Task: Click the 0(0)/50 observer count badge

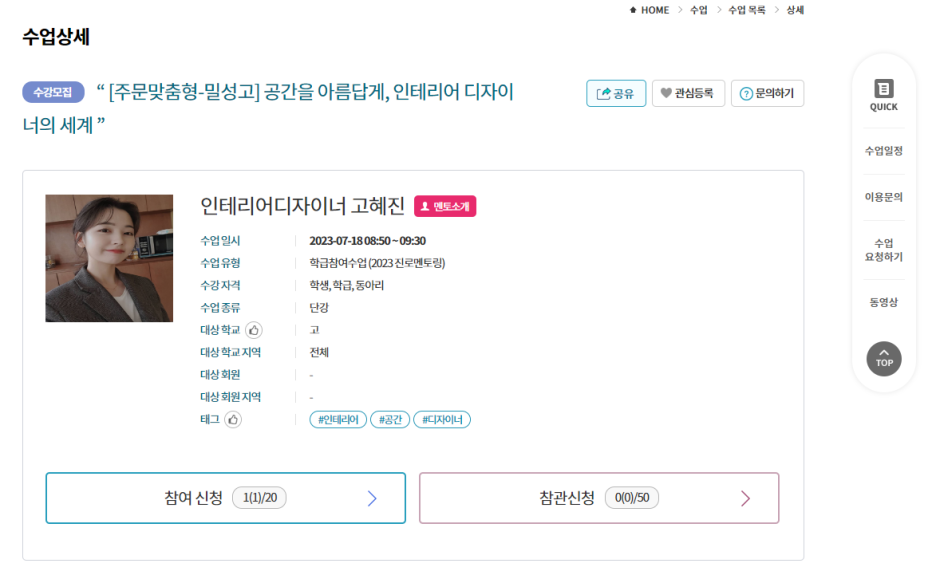Action: pyautogui.click(x=632, y=498)
